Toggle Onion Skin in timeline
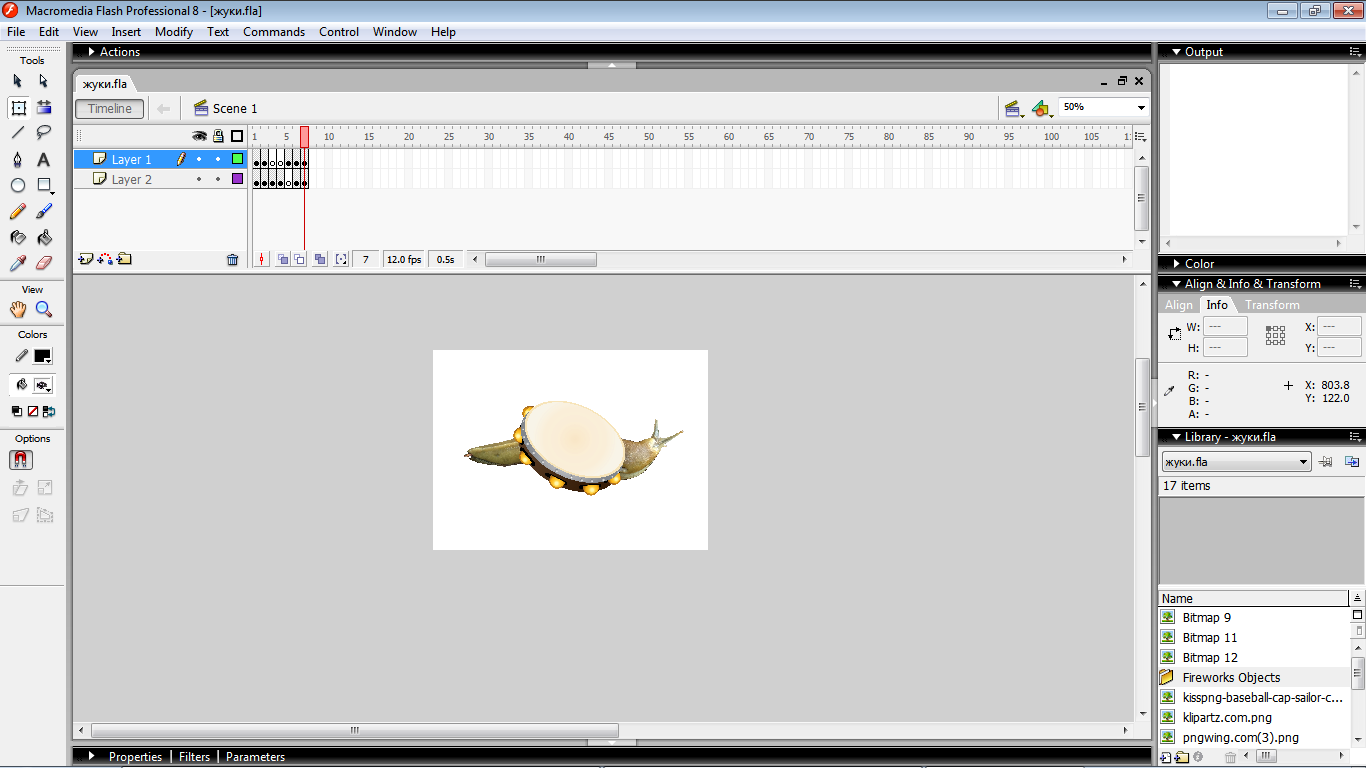The width and height of the screenshot is (1366, 768). 283,259
